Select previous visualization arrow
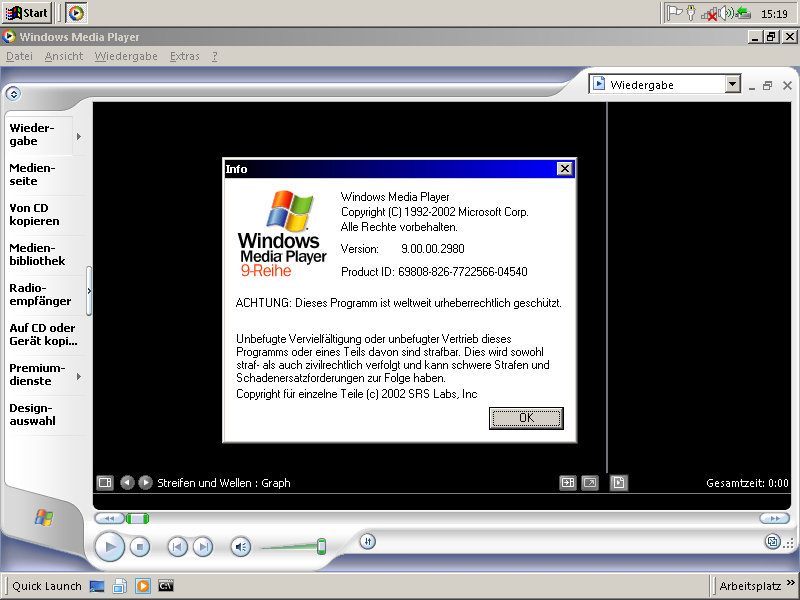 [127, 483]
